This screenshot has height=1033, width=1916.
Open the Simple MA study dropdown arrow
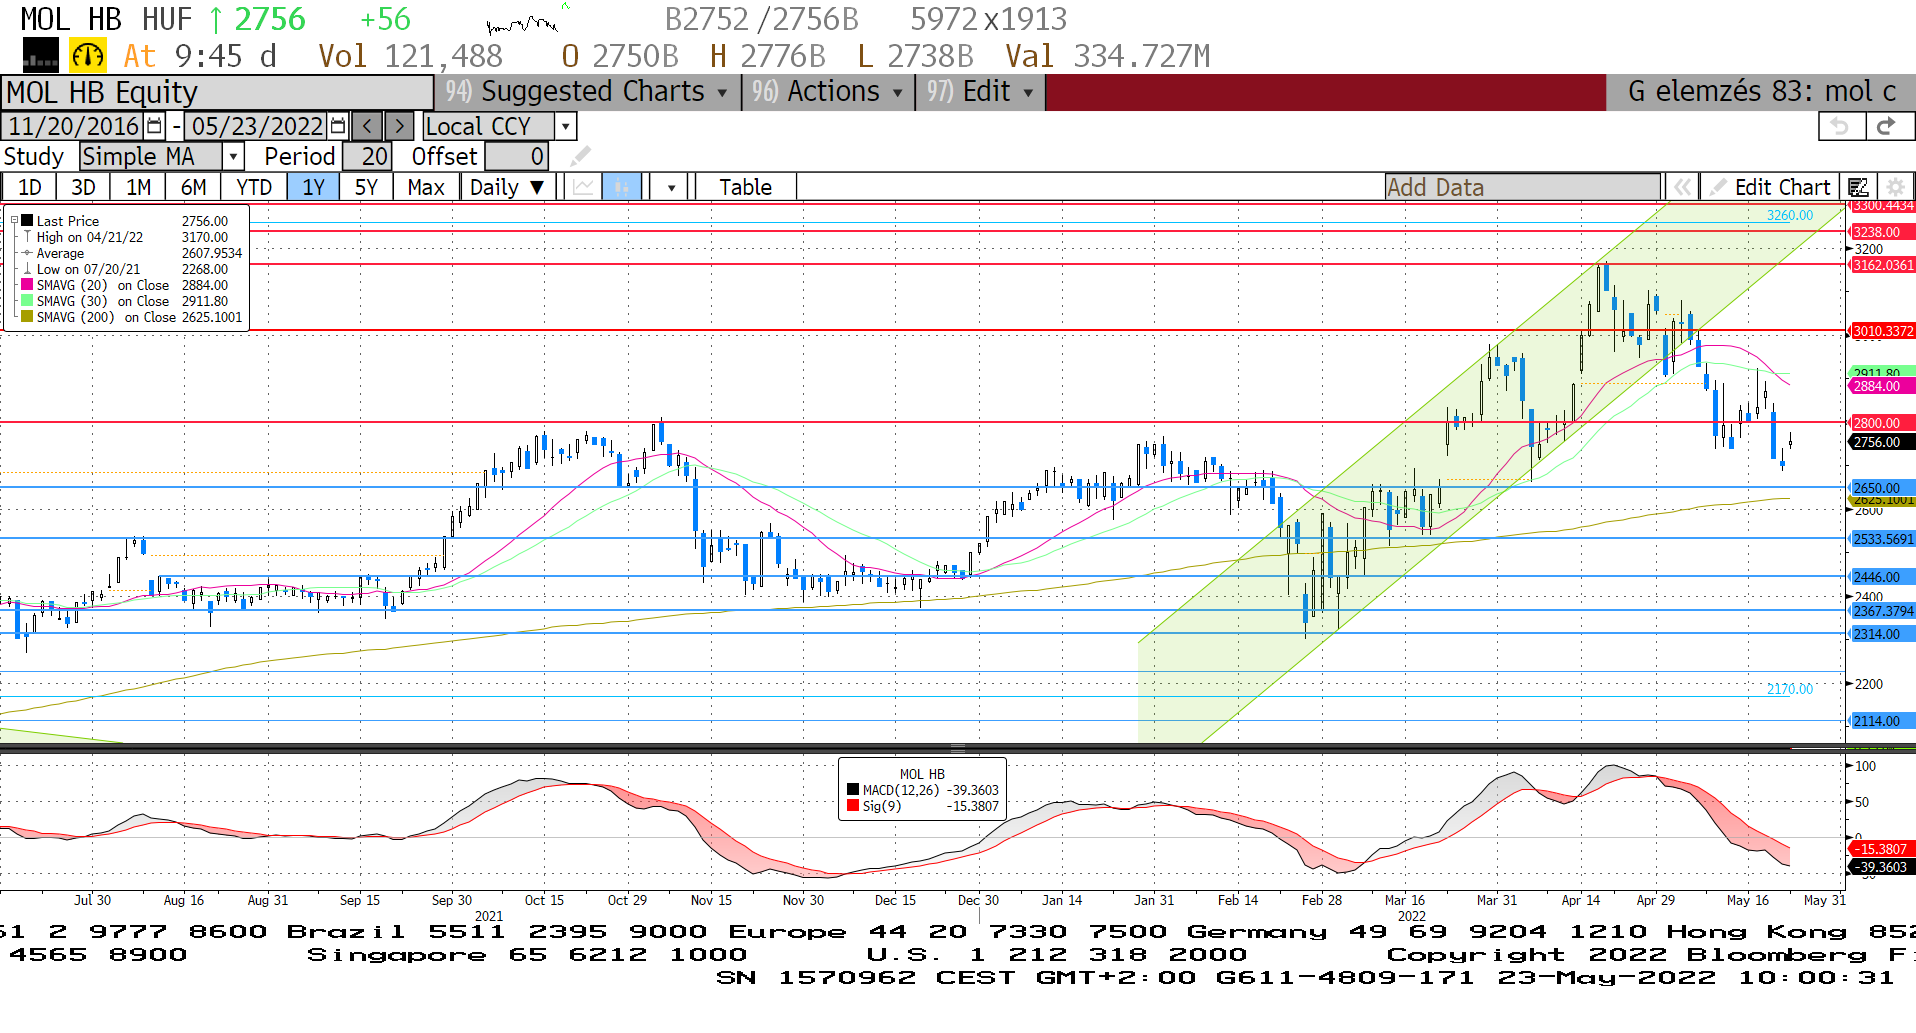click(233, 156)
